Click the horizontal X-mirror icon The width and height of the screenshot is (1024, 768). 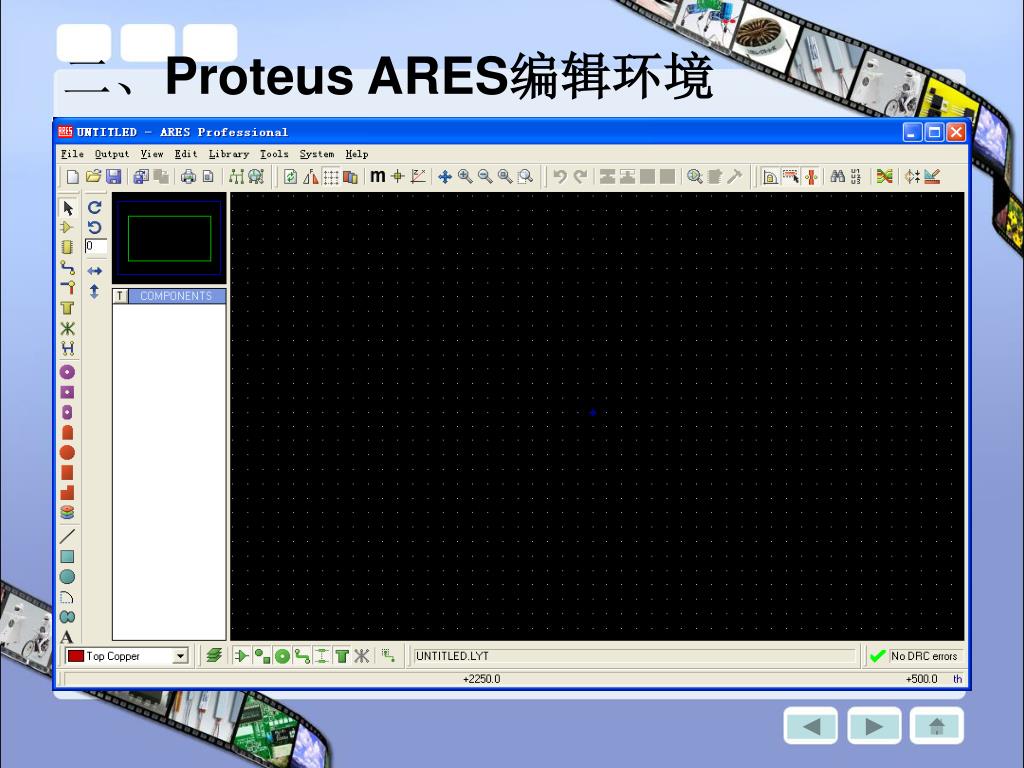(x=95, y=270)
